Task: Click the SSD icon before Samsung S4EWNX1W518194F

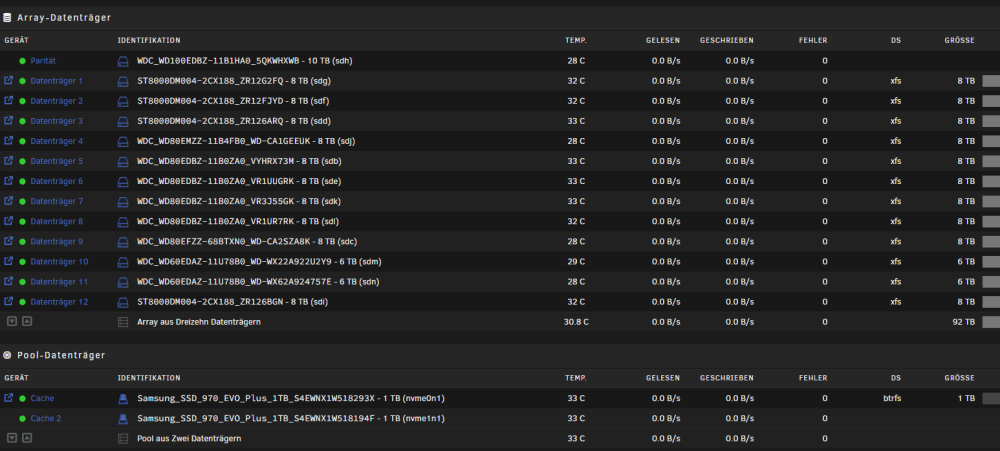Action: [123, 418]
